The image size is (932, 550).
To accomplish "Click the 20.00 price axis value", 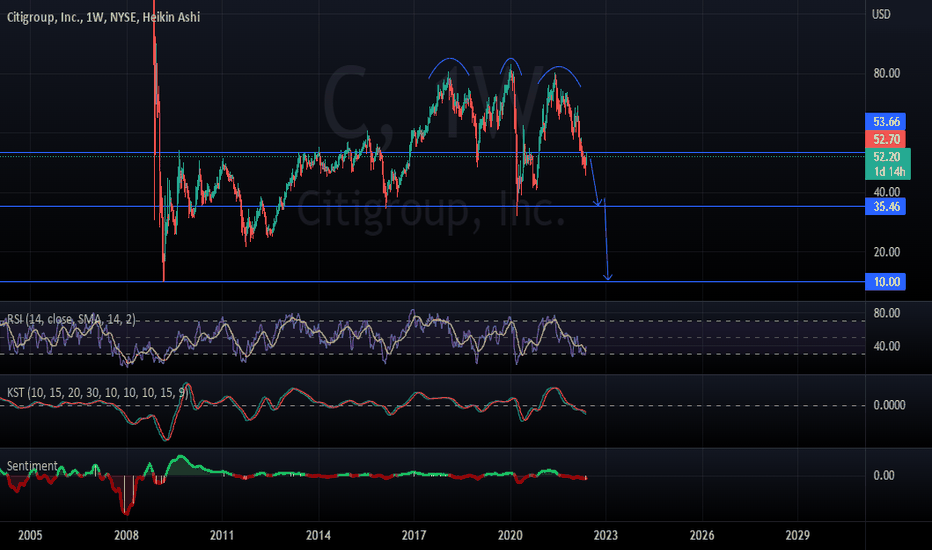I will 886,252.
